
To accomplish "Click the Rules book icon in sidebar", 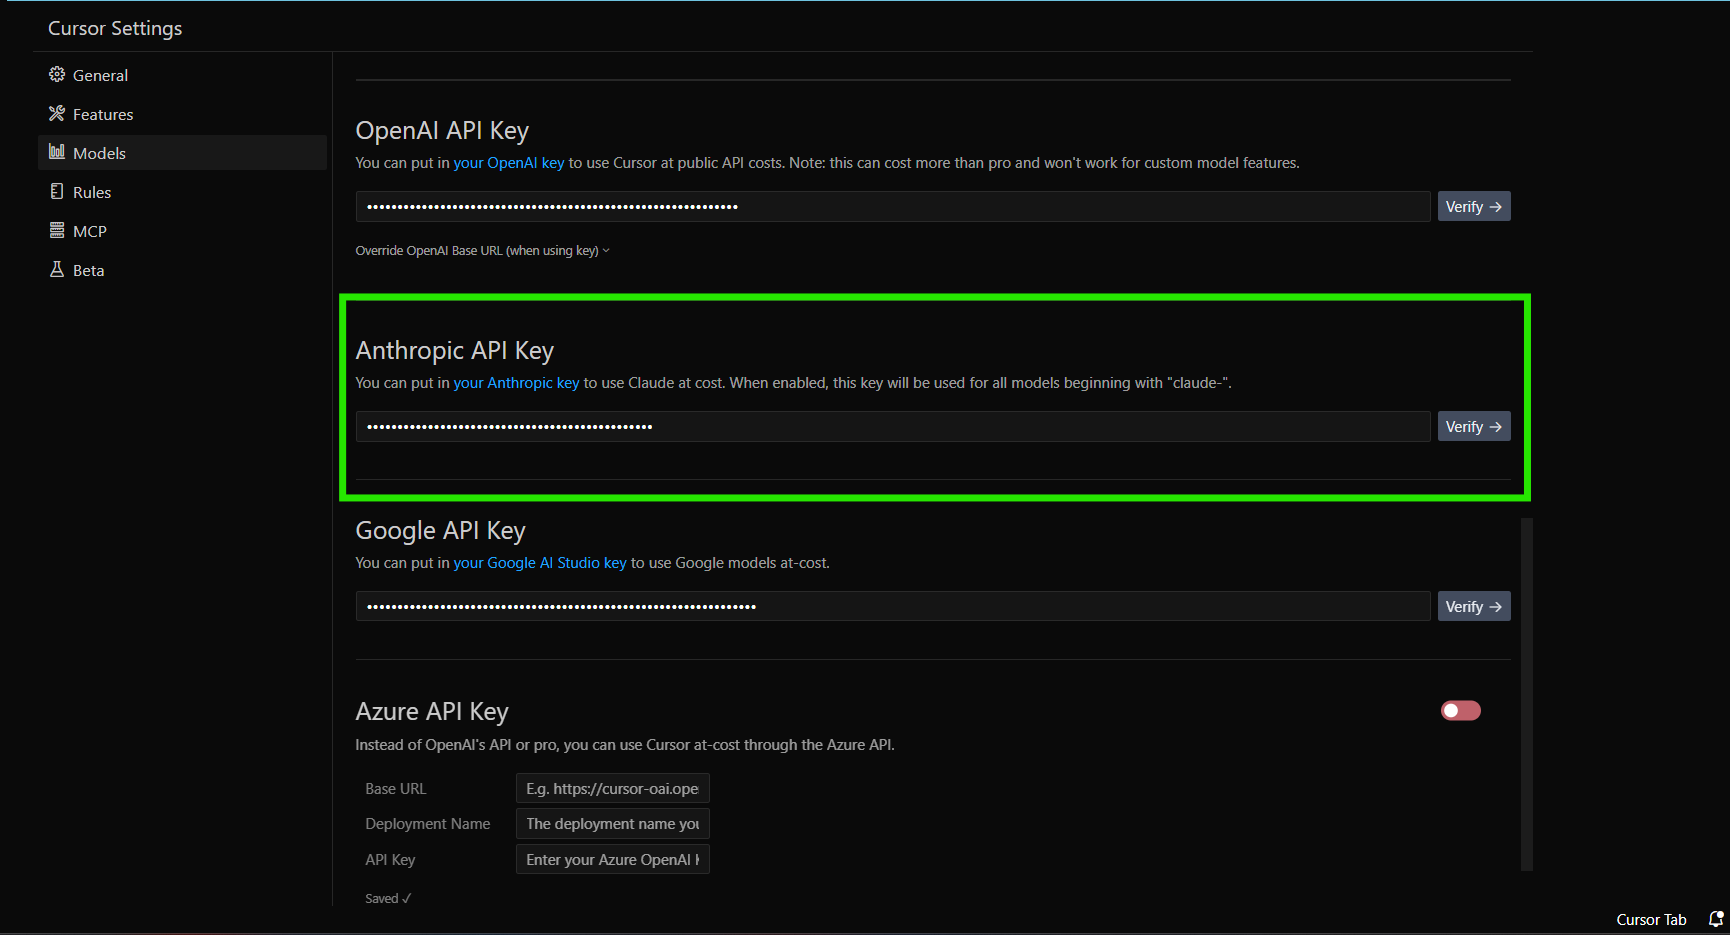I will coord(57,191).
